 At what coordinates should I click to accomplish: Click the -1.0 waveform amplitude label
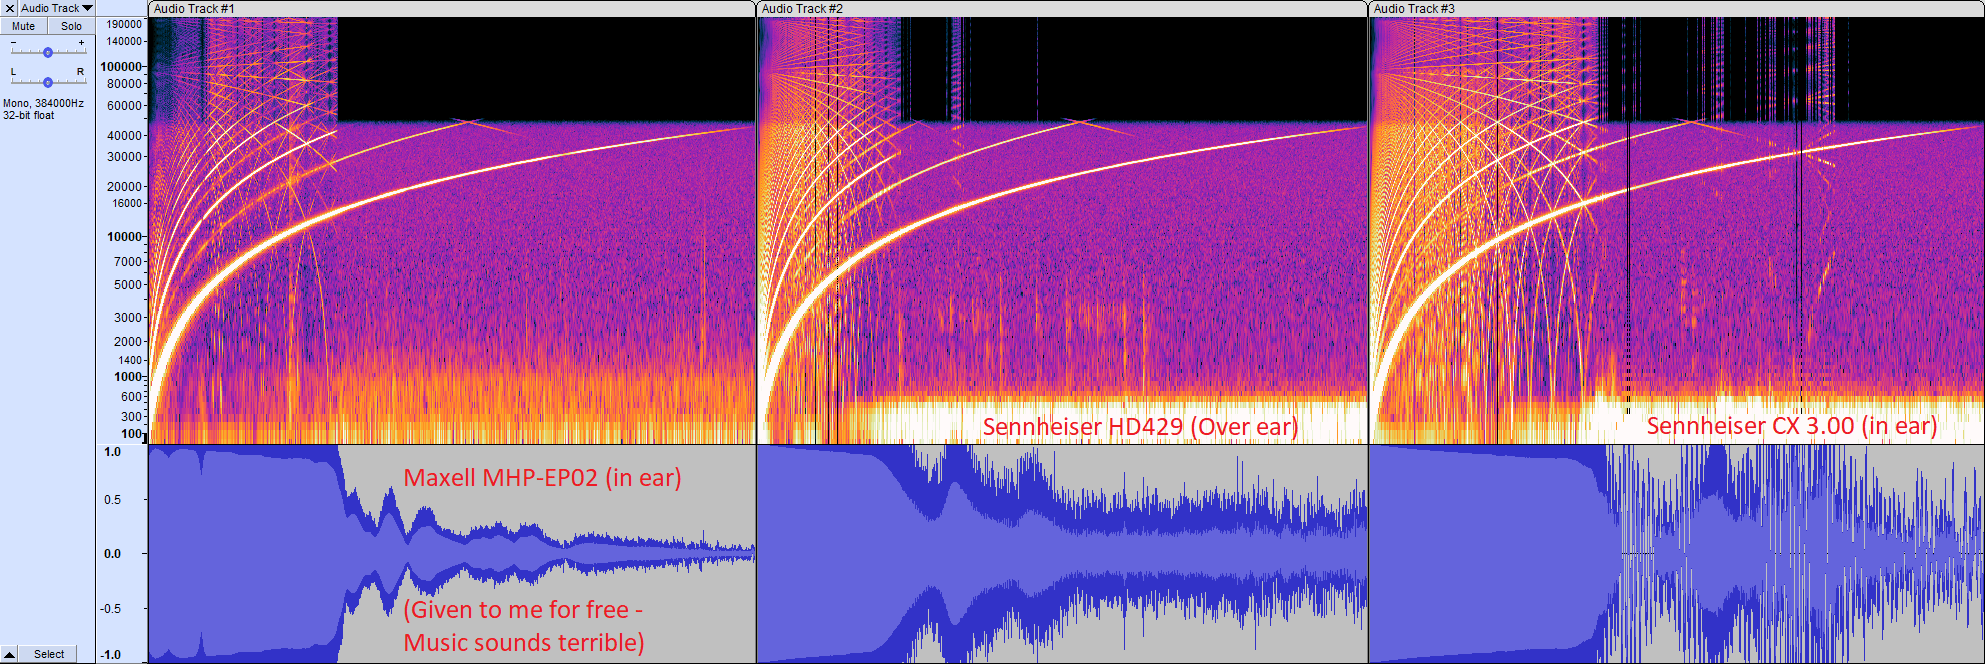pos(111,655)
